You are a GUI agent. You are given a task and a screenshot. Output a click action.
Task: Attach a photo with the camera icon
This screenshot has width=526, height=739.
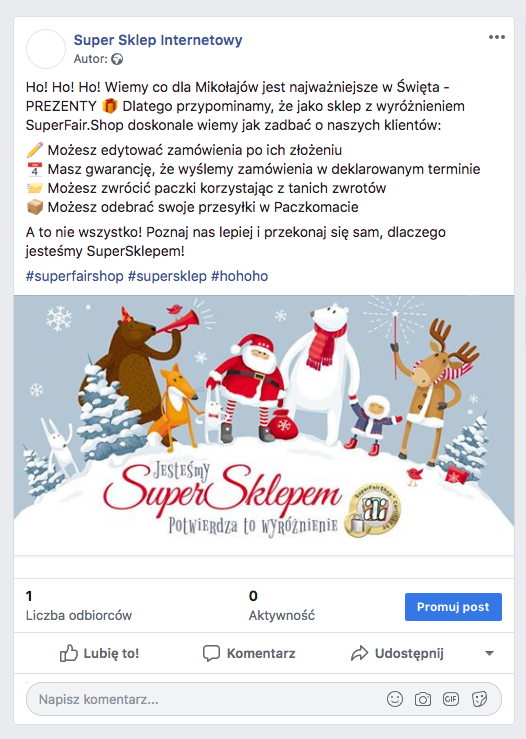click(x=423, y=699)
